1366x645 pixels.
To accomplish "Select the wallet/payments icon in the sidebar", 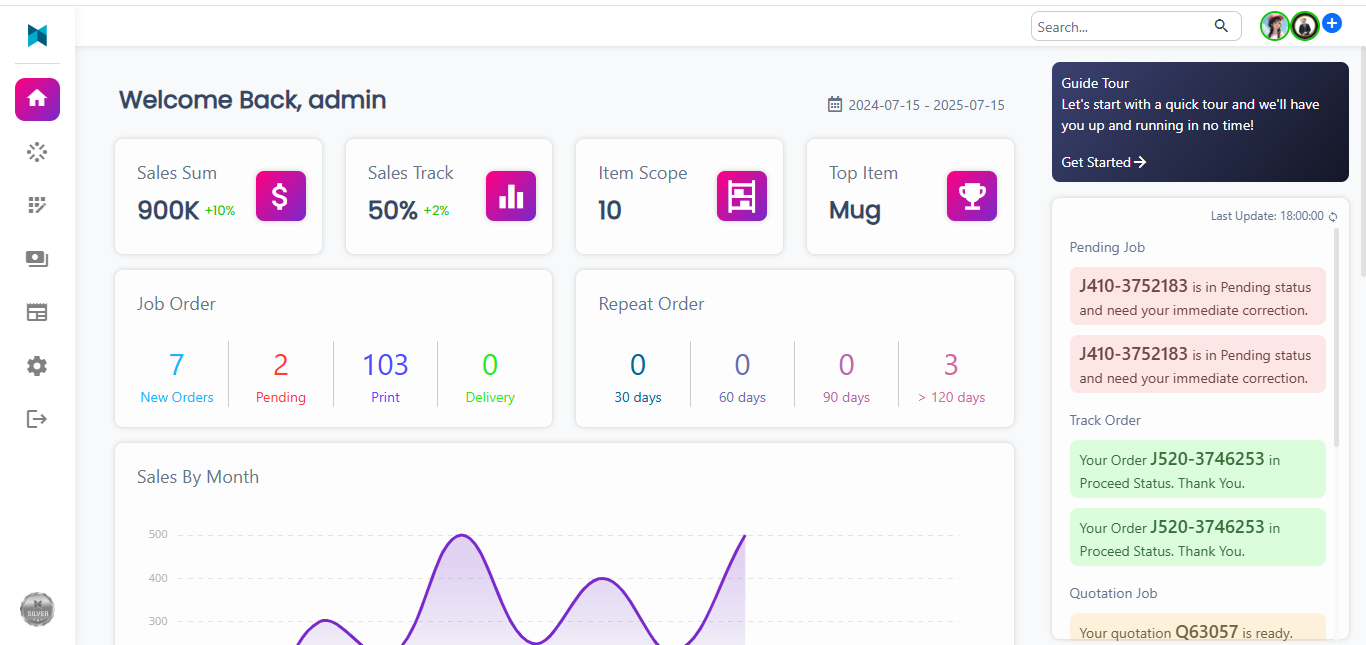I will 37,258.
